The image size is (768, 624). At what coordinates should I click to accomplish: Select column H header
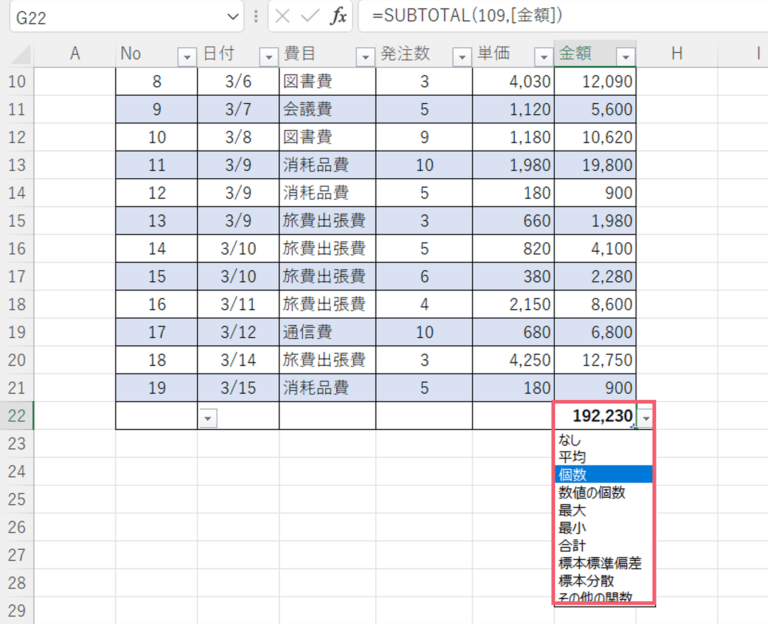(x=677, y=54)
